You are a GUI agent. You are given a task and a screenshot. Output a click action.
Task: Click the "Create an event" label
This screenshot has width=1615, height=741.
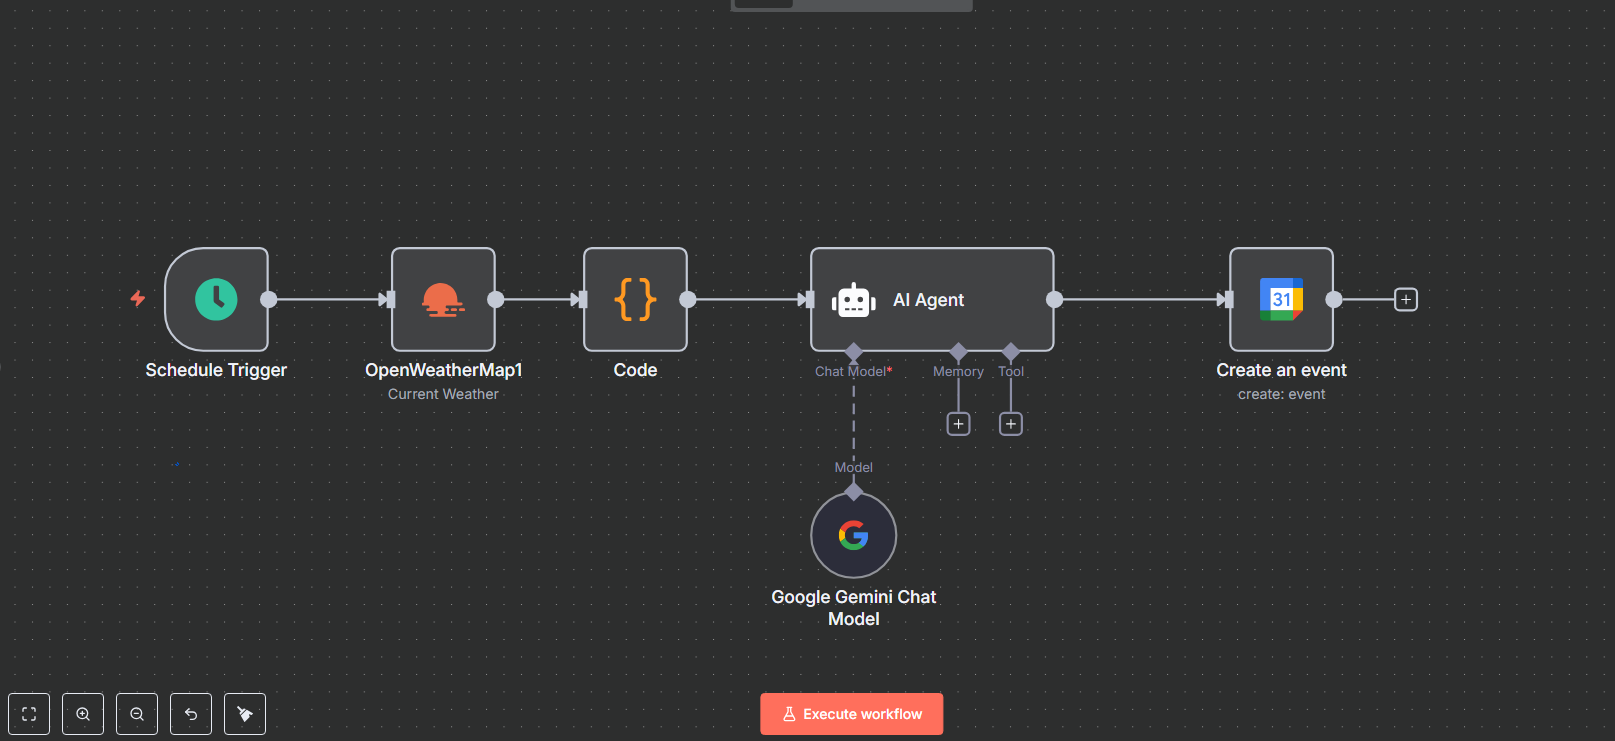pyautogui.click(x=1281, y=370)
